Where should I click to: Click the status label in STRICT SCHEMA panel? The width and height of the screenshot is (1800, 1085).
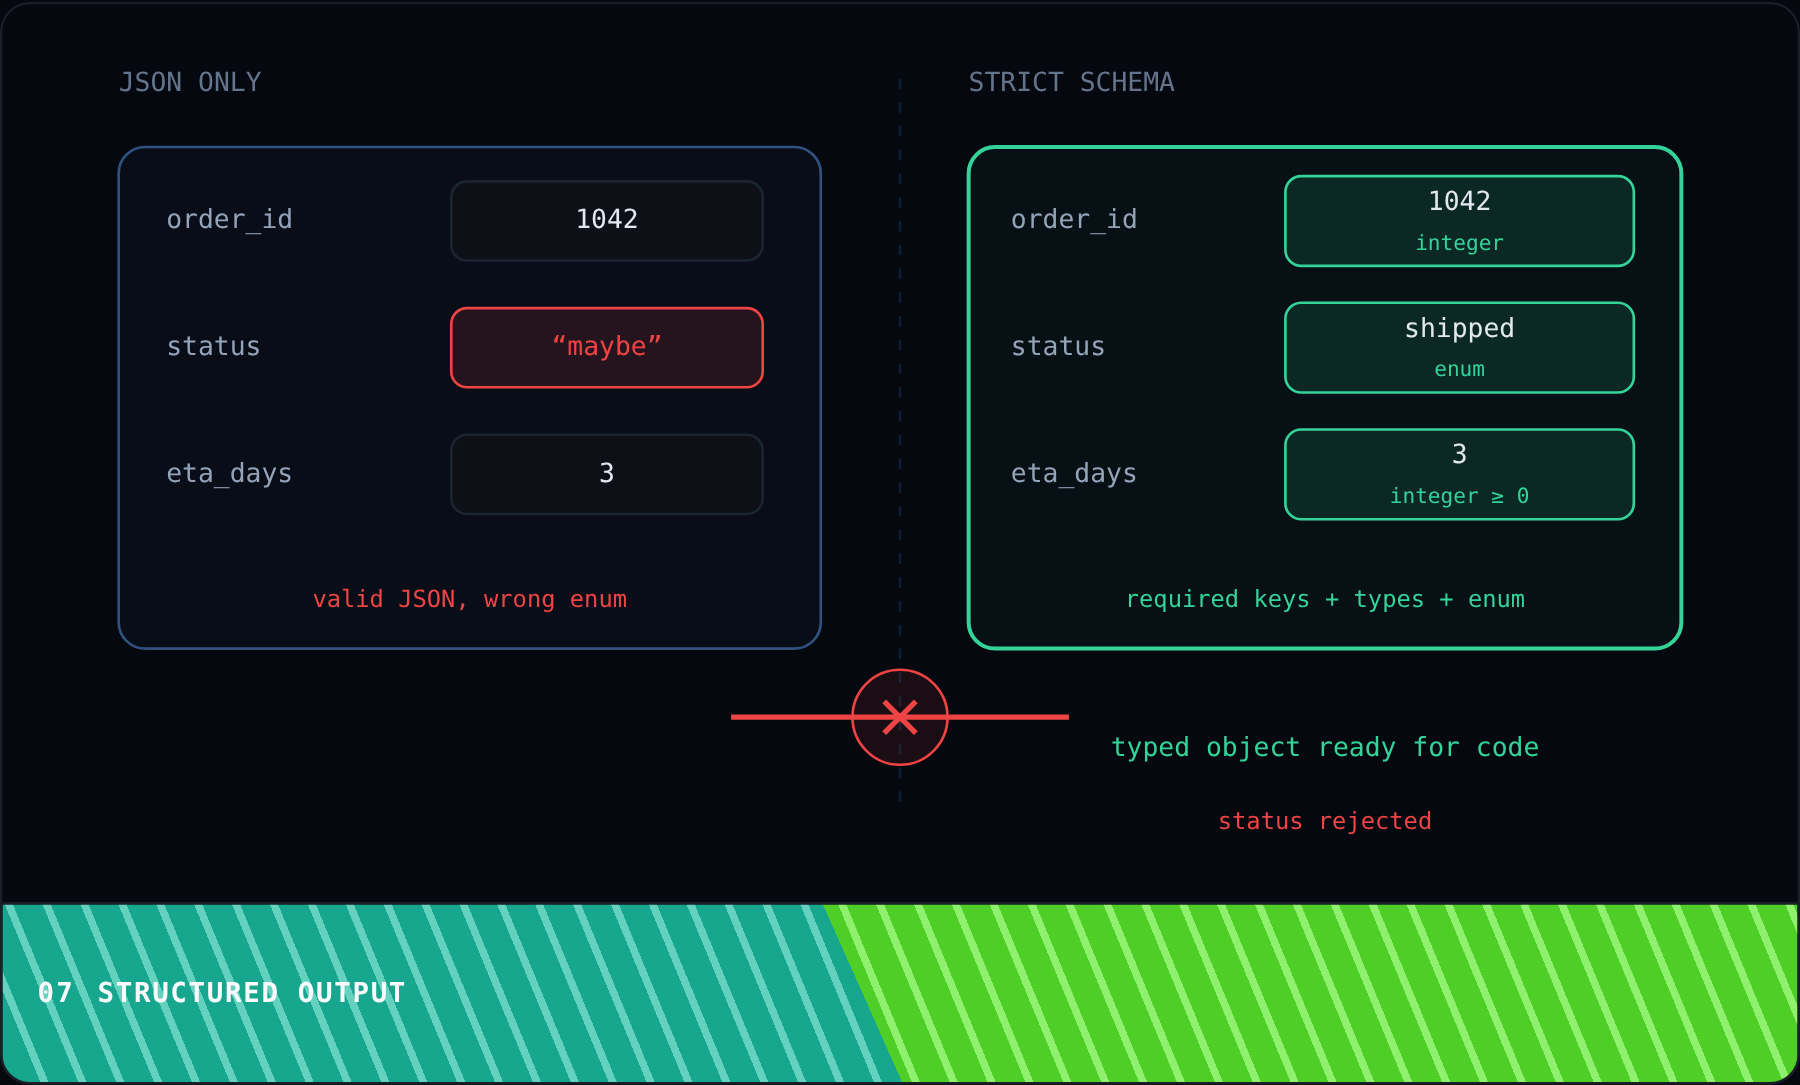1058,347
